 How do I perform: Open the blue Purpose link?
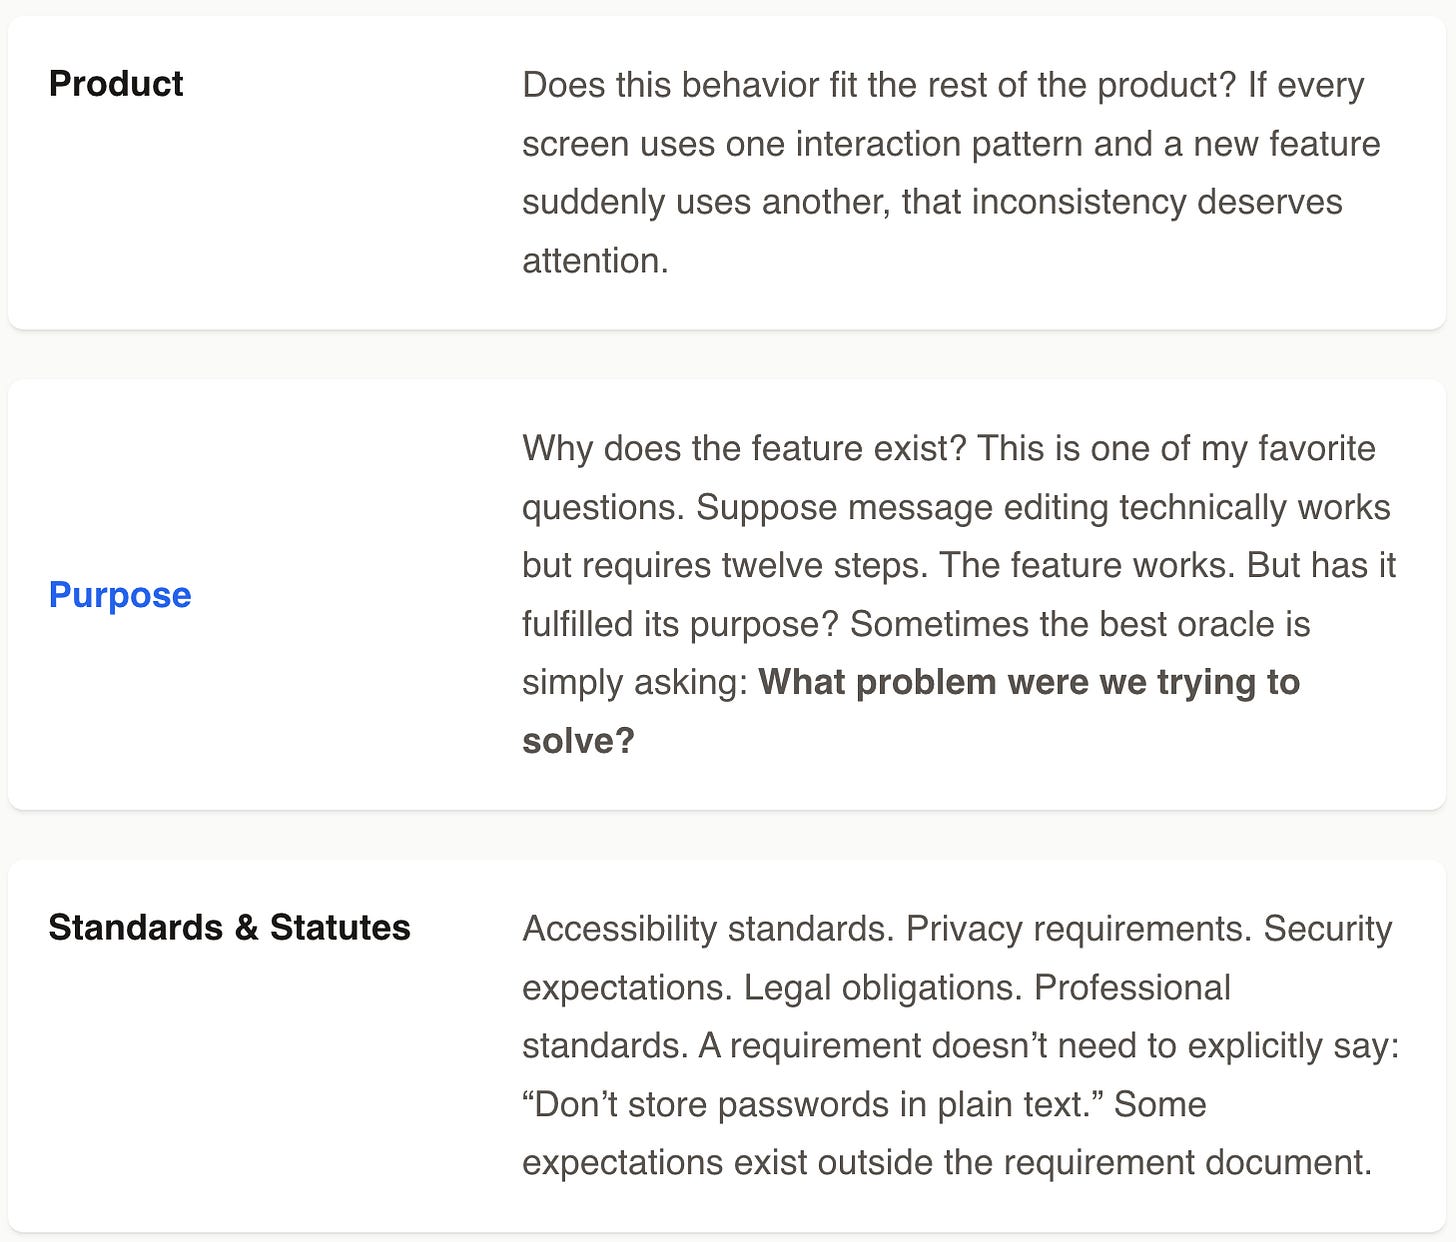point(120,595)
